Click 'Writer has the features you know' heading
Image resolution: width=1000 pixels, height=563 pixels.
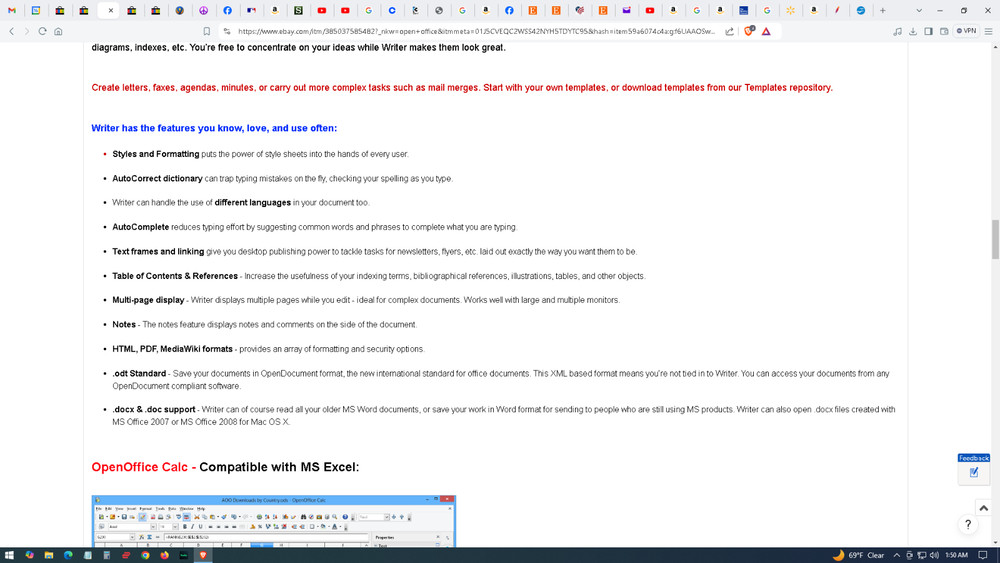coord(214,128)
